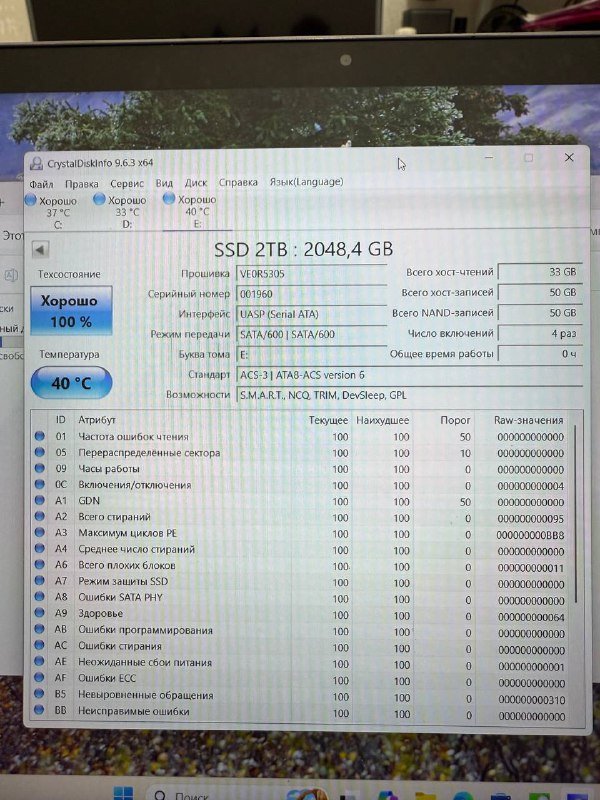Screen dimensions: 600x800
Task: Click the Атрибут column header
Action: tap(97, 420)
